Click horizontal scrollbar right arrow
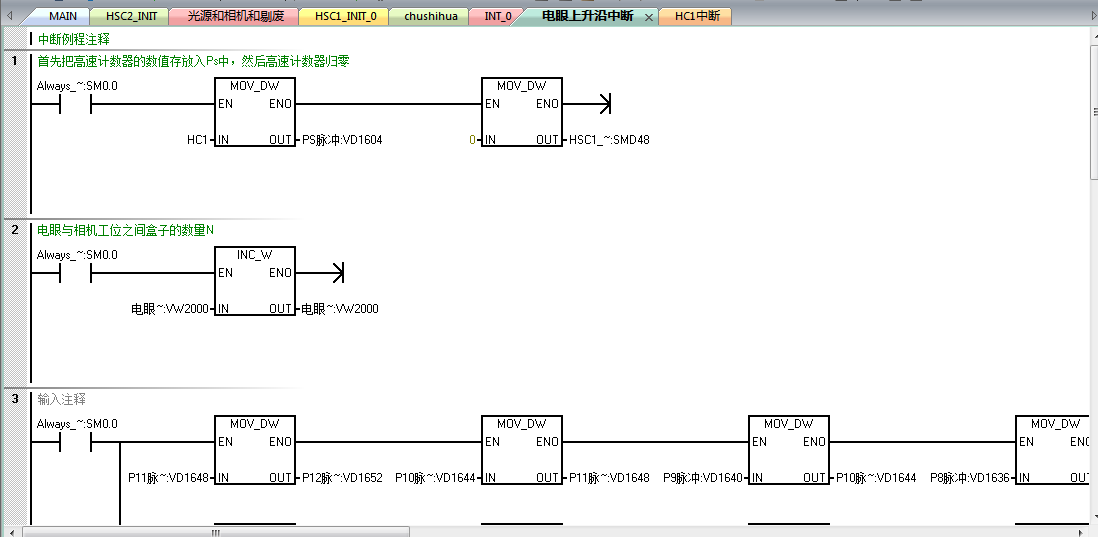 coord(1081,532)
